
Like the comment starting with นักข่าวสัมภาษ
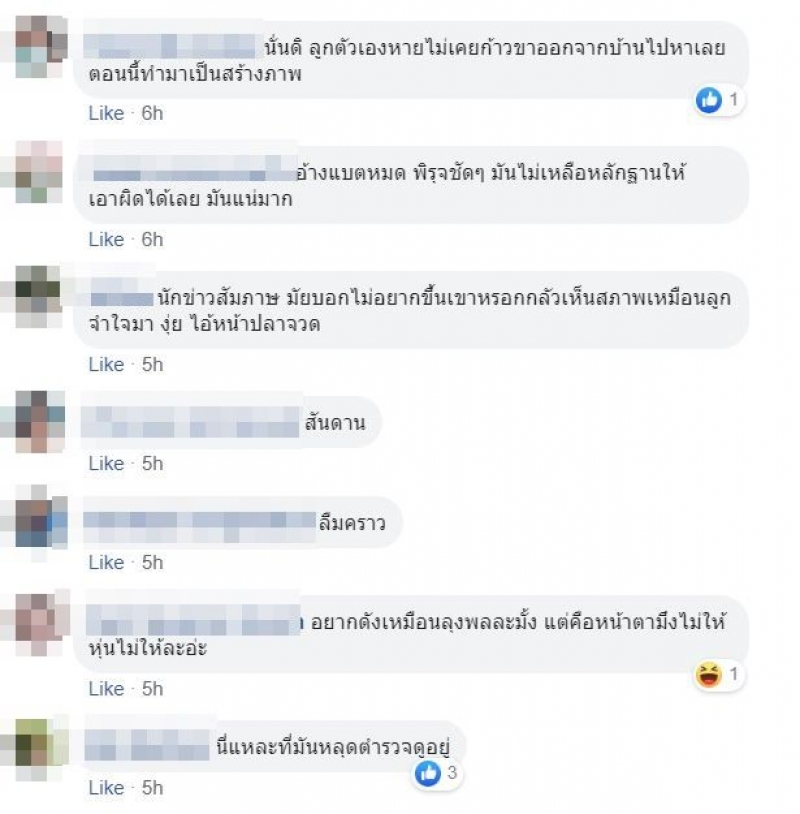pos(106,364)
